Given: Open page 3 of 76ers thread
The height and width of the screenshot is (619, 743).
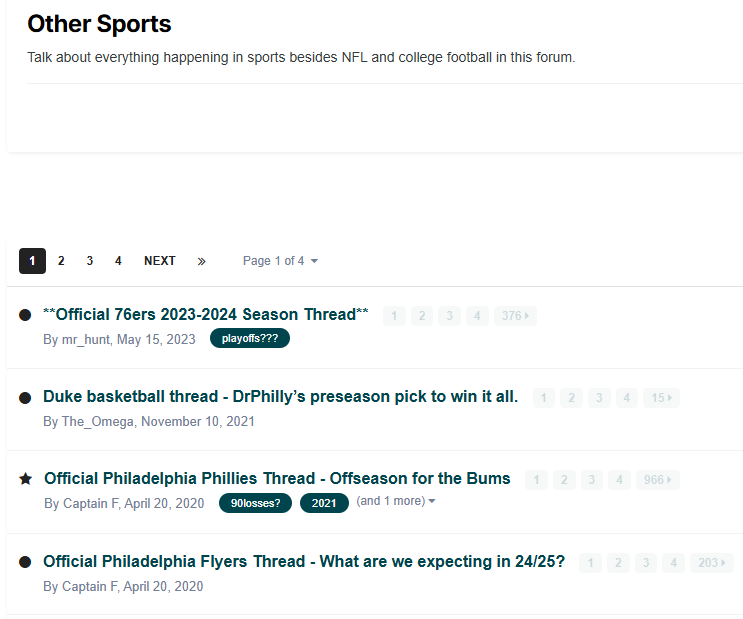Looking at the screenshot, I should click(449, 316).
